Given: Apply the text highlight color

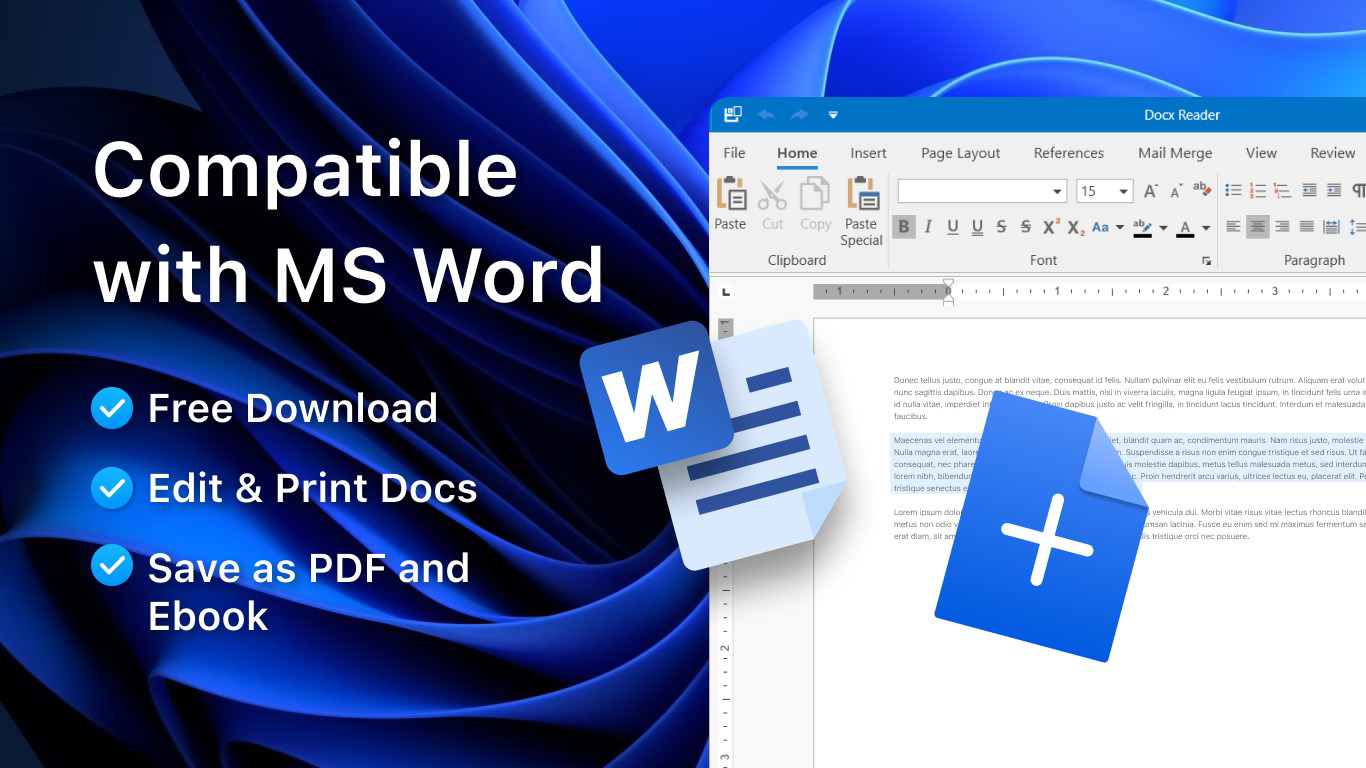Looking at the screenshot, I should click(1143, 227).
